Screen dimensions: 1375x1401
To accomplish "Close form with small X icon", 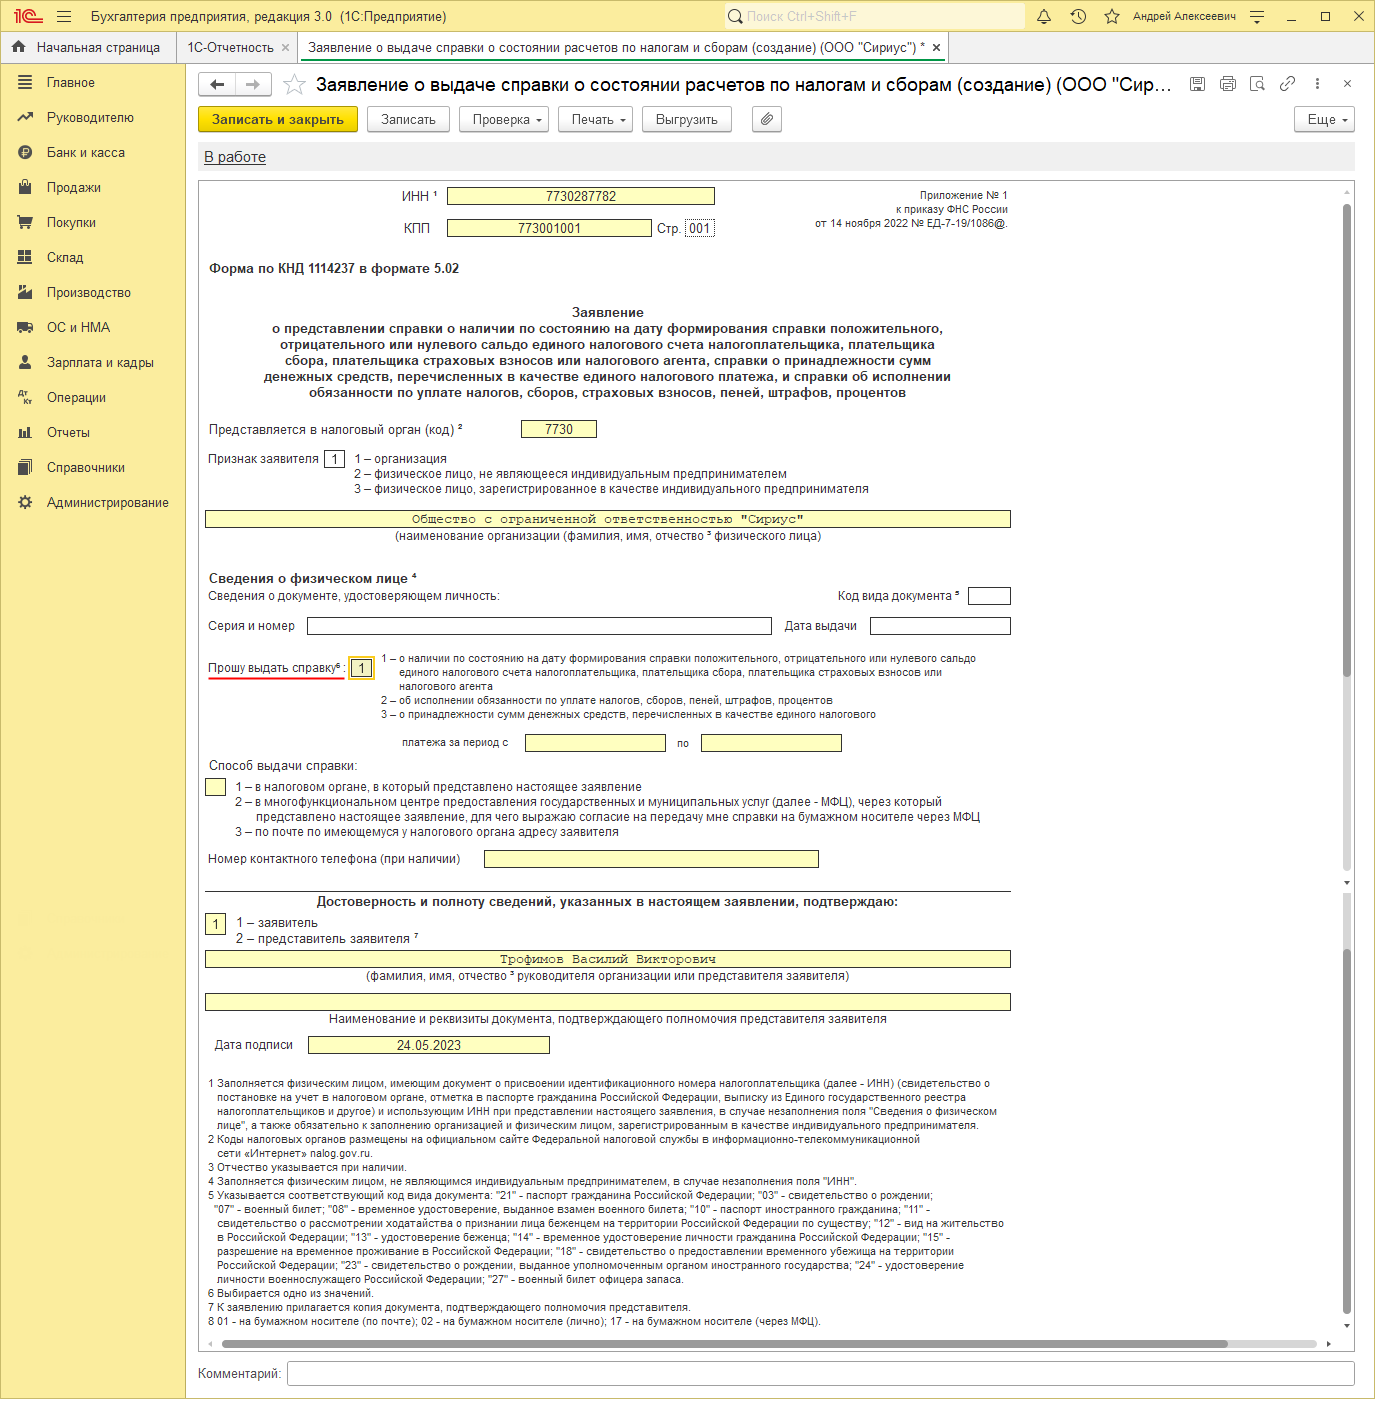I will pyautogui.click(x=1347, y=84).
